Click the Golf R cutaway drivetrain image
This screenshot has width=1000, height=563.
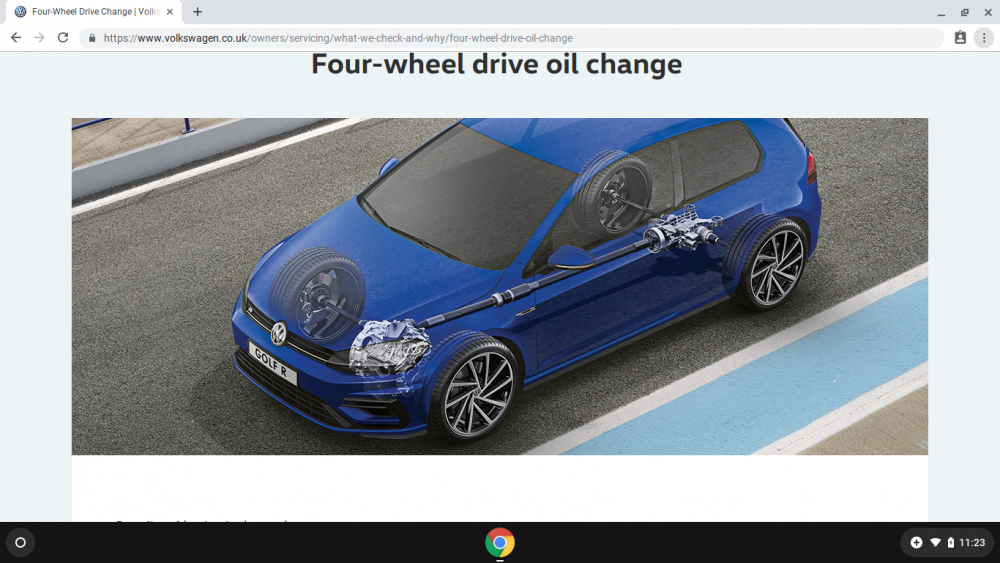tap(499, 286)
